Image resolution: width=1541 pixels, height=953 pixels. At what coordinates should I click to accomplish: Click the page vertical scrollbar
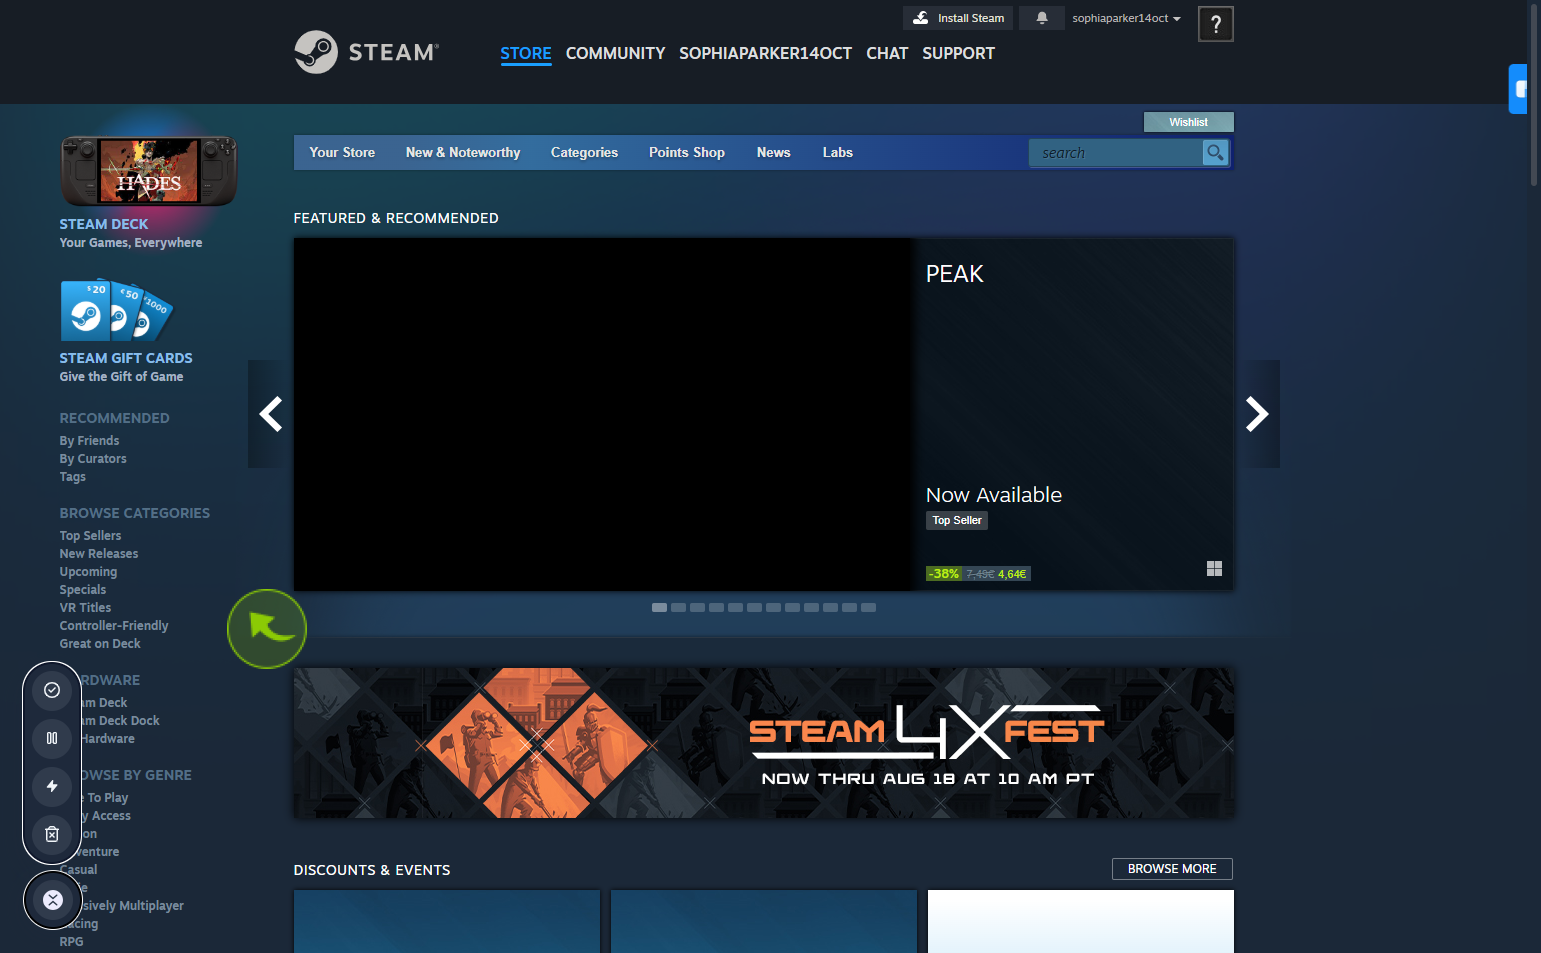[1534, 95]
